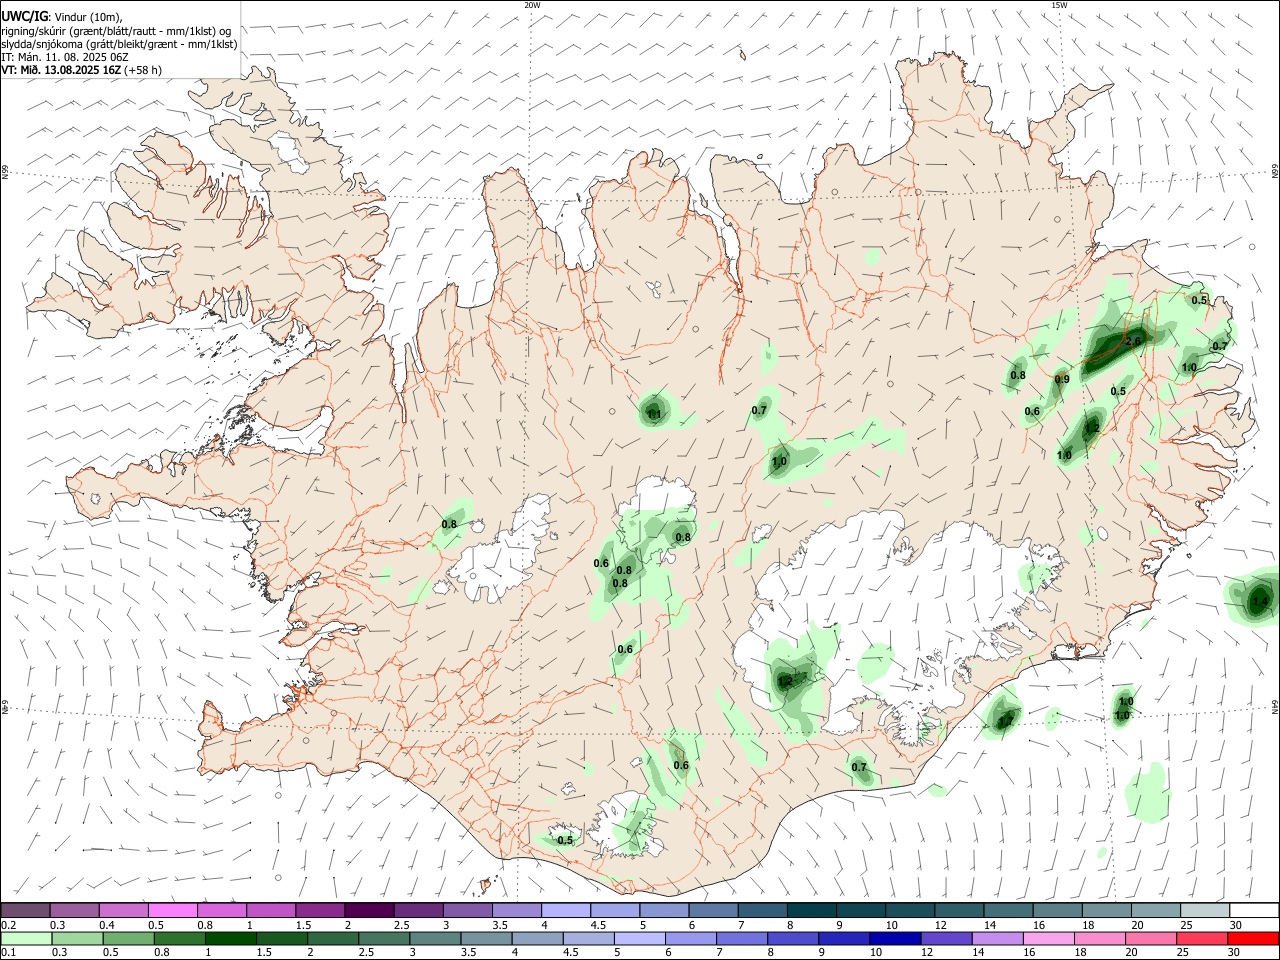
Task: Select the hot pink swatch at 20 in the lower legend row
Action: click(1150, 938)
